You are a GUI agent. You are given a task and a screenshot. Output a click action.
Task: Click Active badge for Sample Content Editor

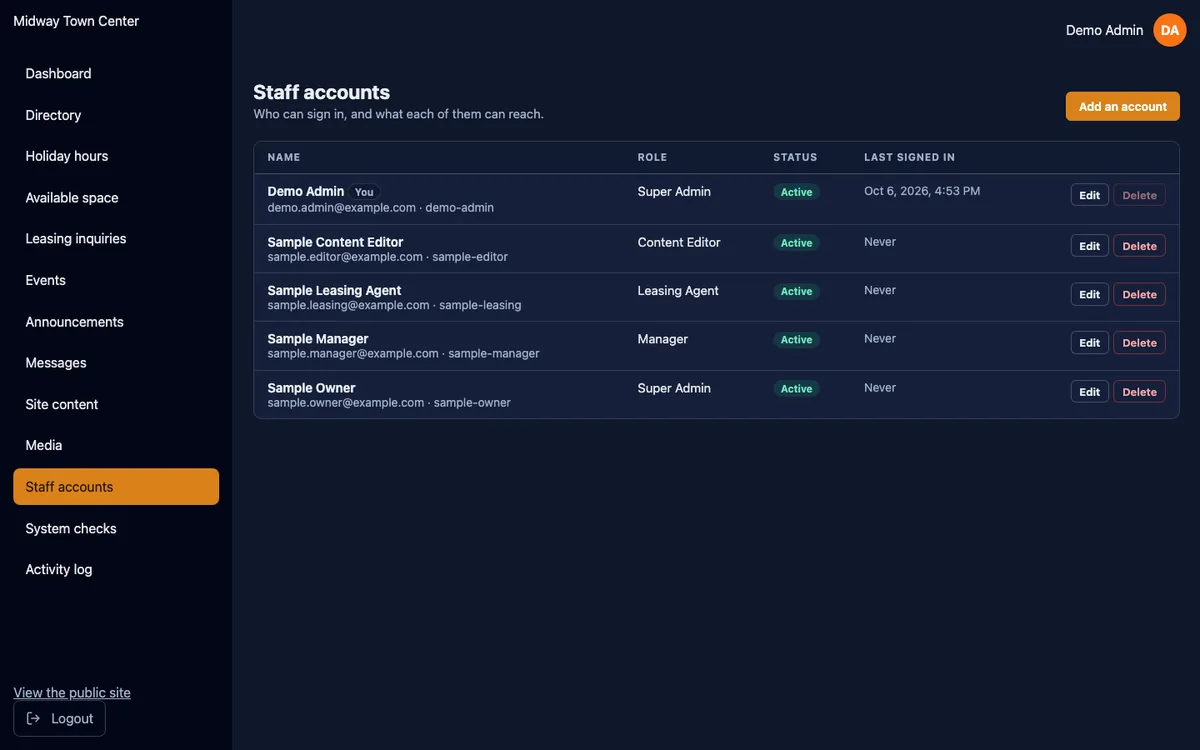click(x=796, y=243)
